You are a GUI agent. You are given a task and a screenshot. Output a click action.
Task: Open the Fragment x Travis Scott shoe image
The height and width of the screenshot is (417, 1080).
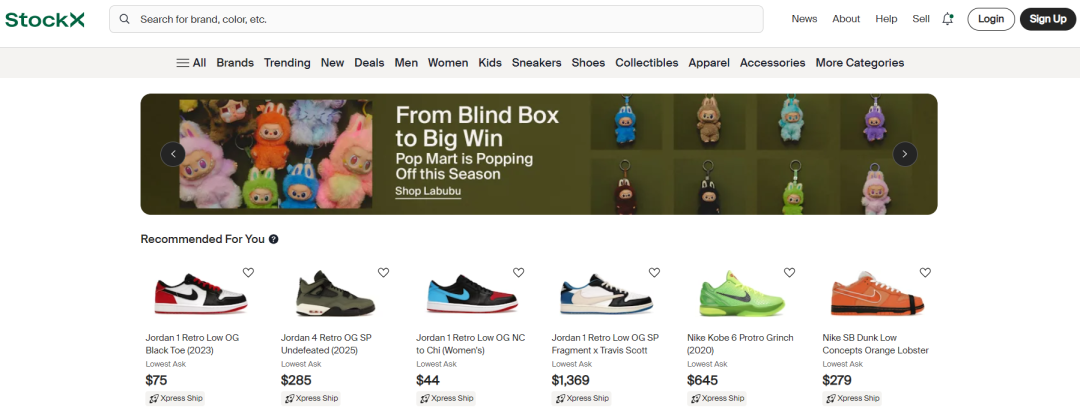point(607,294)
